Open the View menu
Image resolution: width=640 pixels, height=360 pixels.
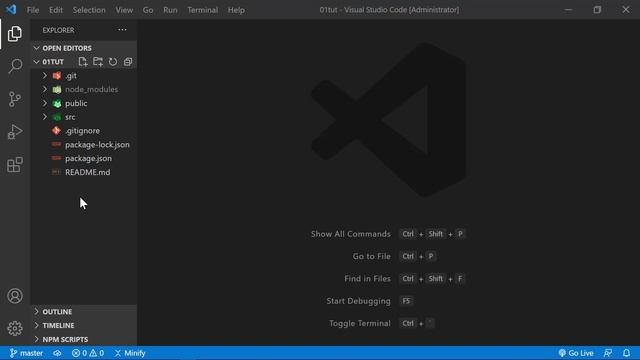124,10
